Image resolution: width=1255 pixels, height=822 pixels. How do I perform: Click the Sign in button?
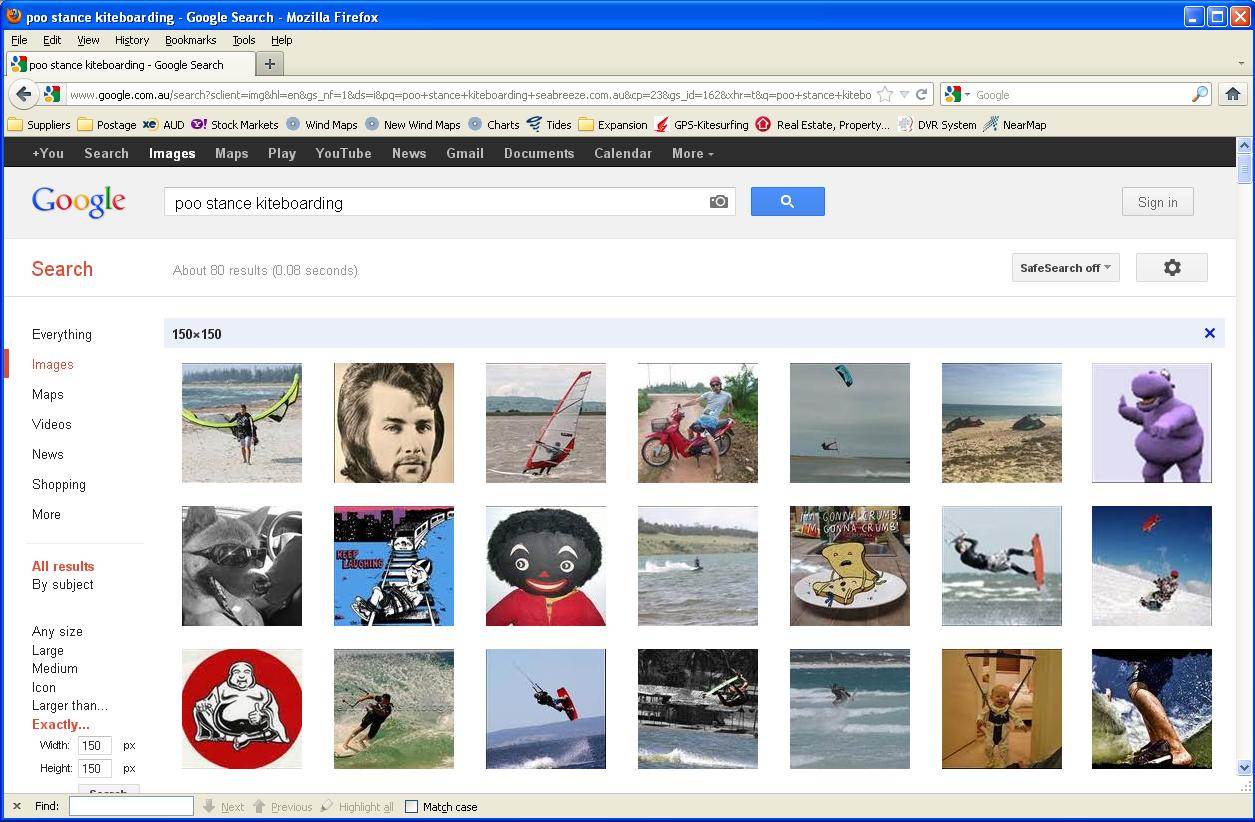click(x=1157, y=202)
